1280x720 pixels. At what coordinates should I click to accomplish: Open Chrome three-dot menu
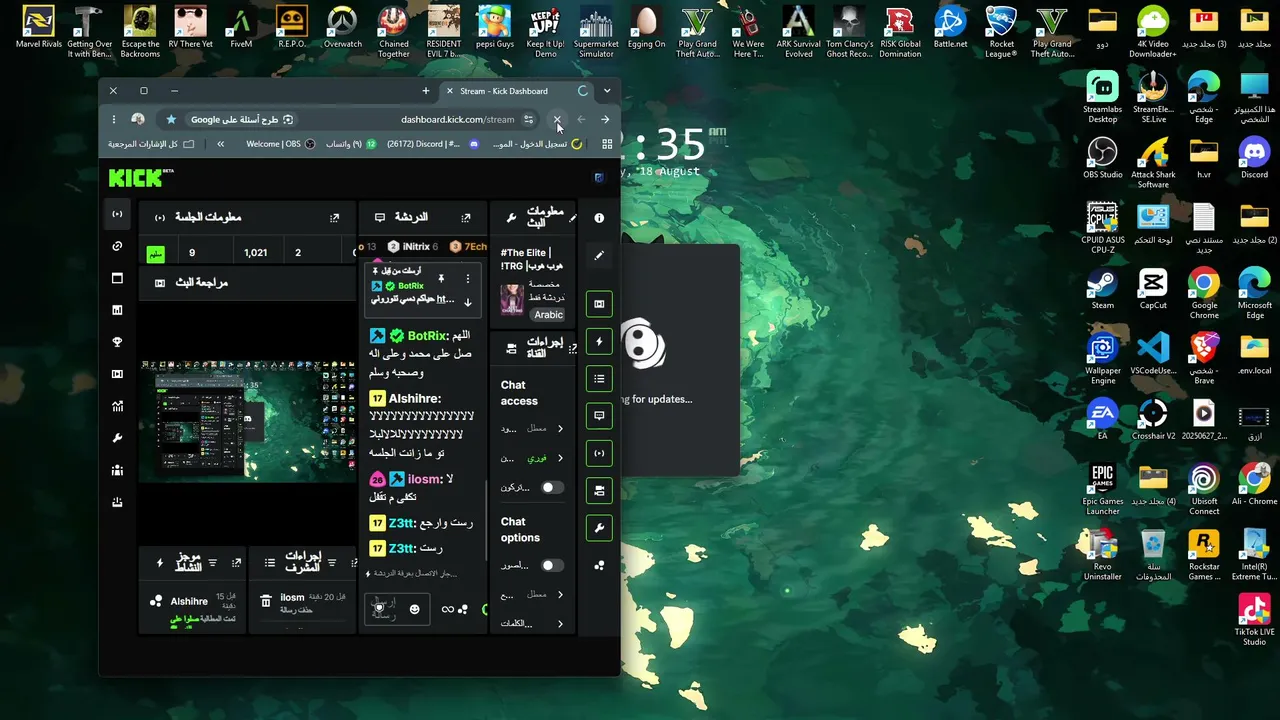tap(114, 119)
